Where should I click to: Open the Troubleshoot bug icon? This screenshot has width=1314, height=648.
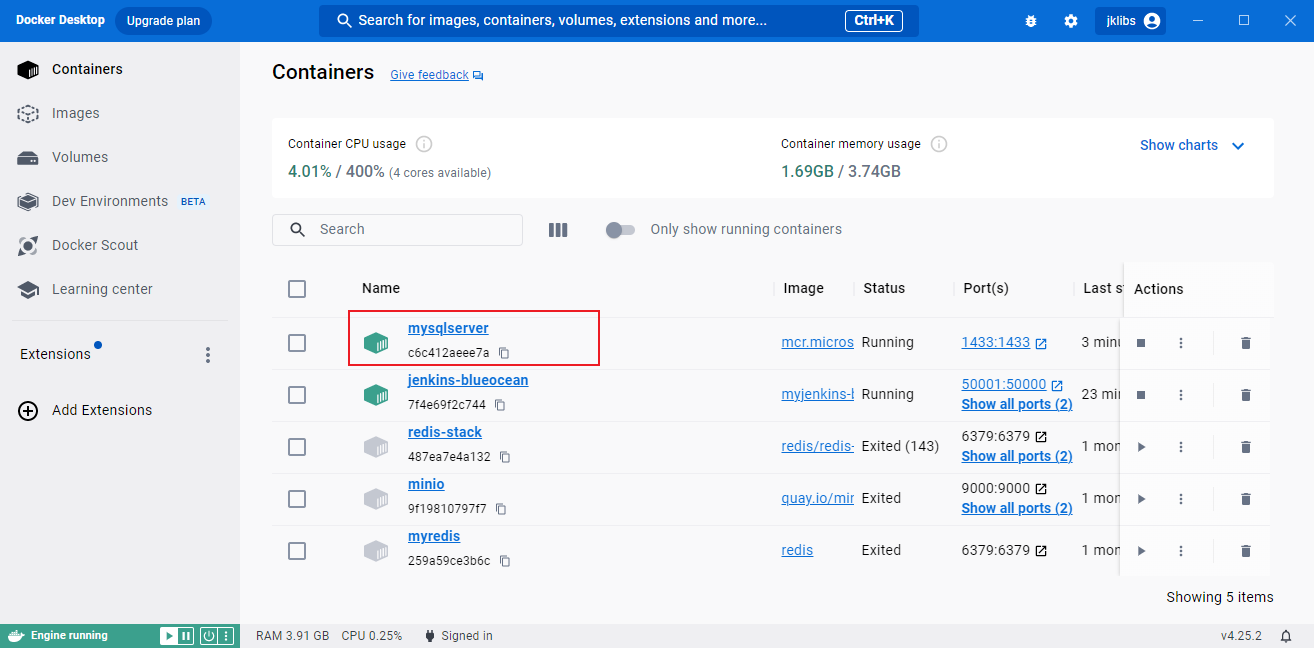[x=1031, y=21]
